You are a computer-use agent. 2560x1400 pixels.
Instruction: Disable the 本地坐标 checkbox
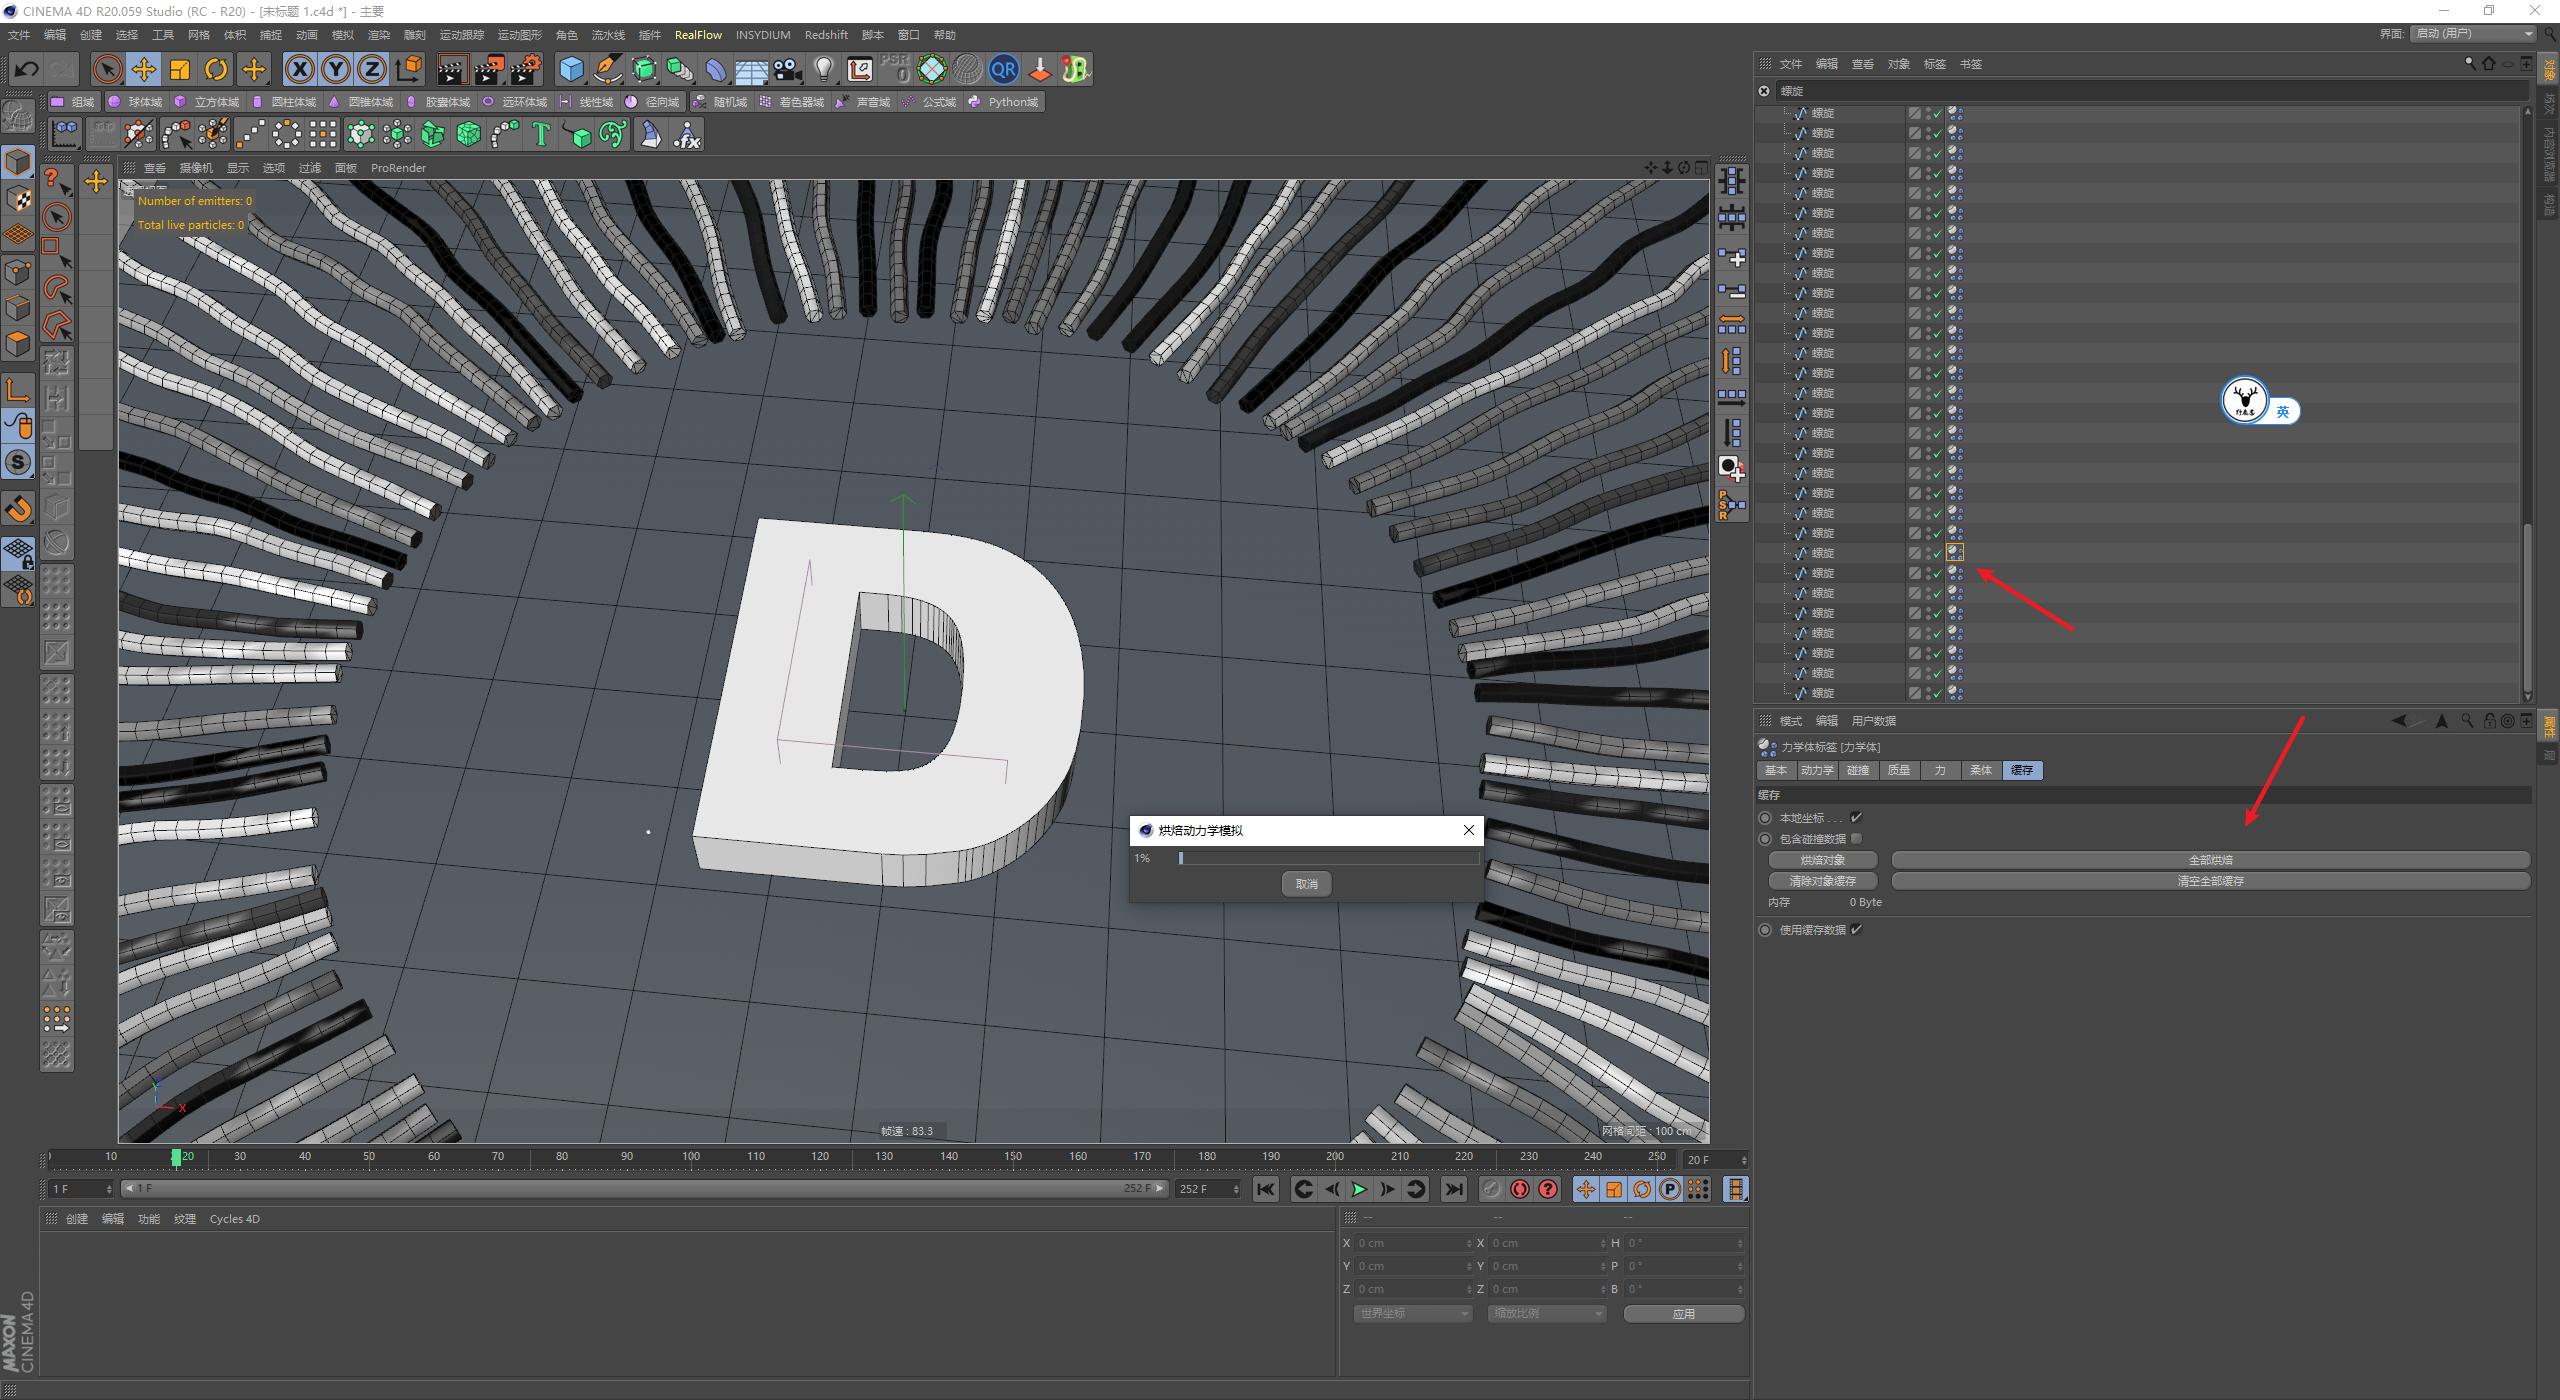[x=1857, y=817]
